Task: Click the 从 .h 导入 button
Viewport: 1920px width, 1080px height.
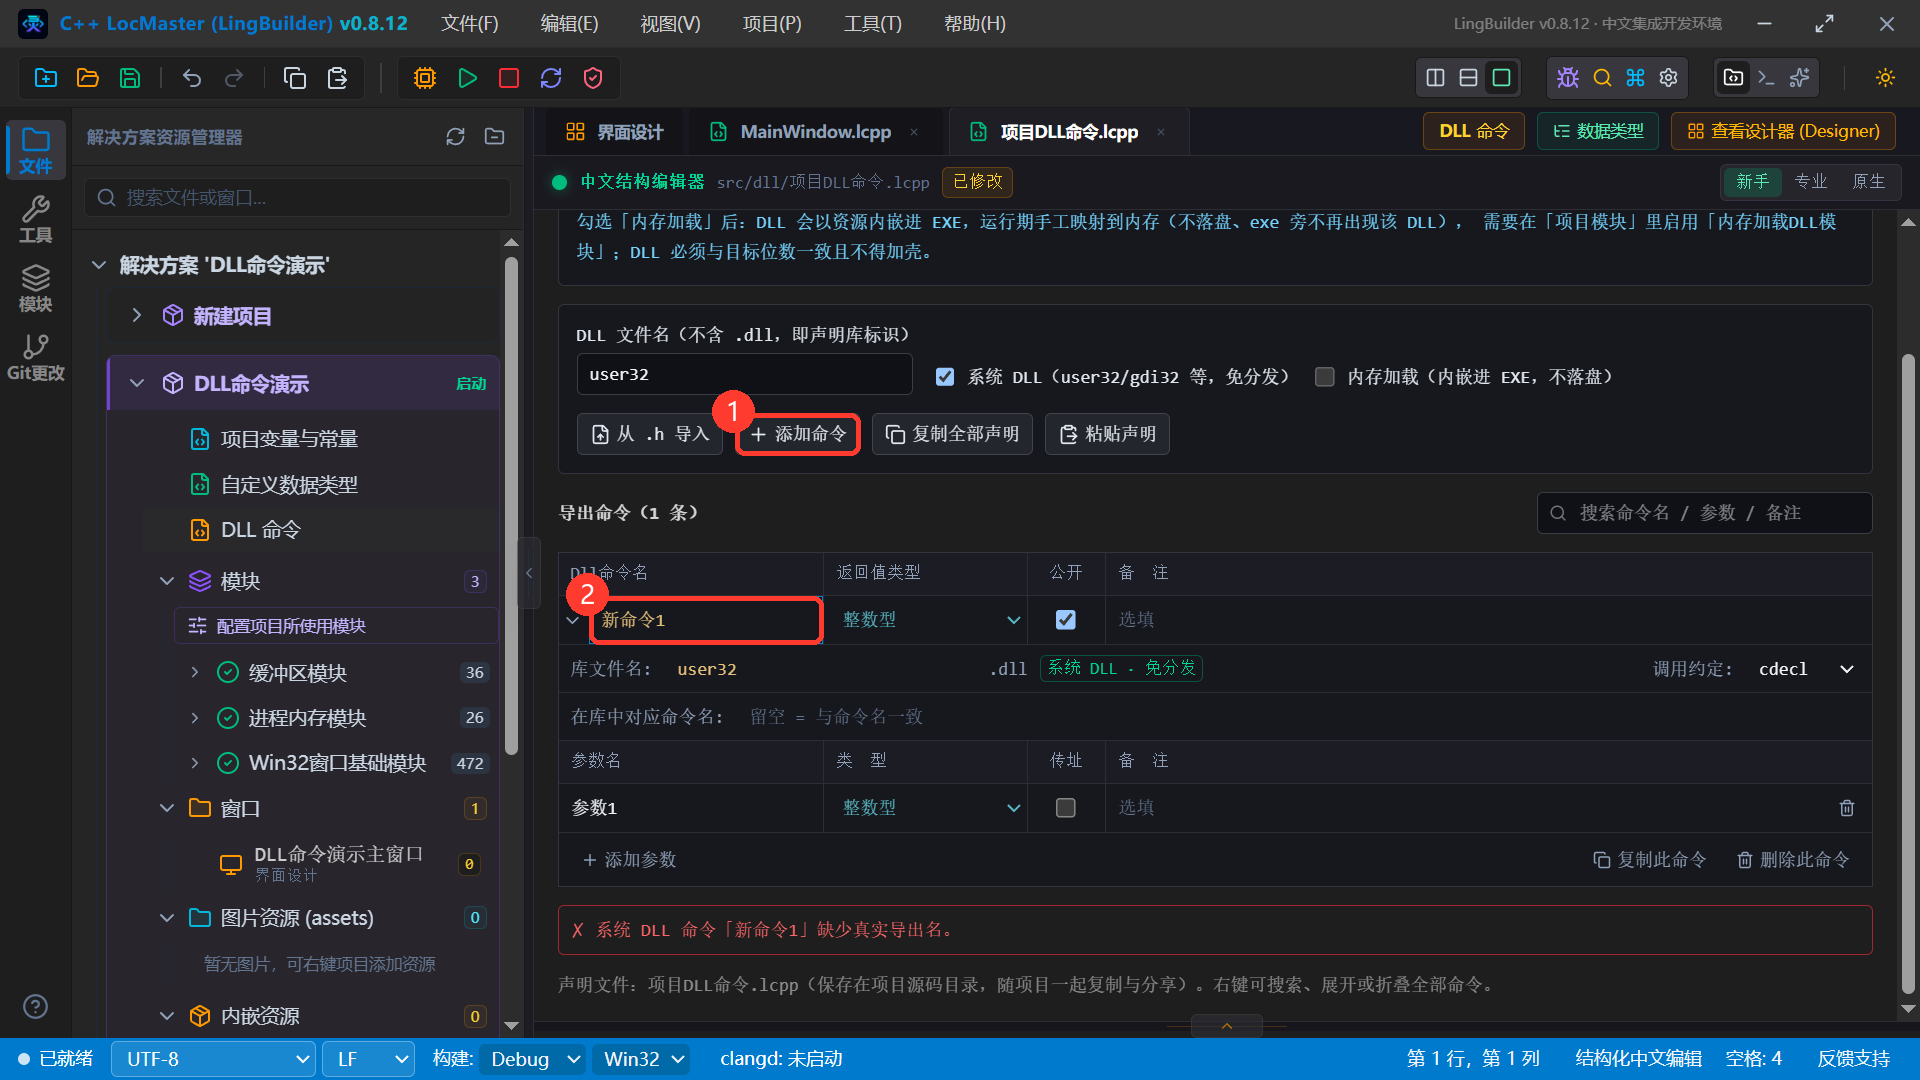Action: tap(650, 434)
